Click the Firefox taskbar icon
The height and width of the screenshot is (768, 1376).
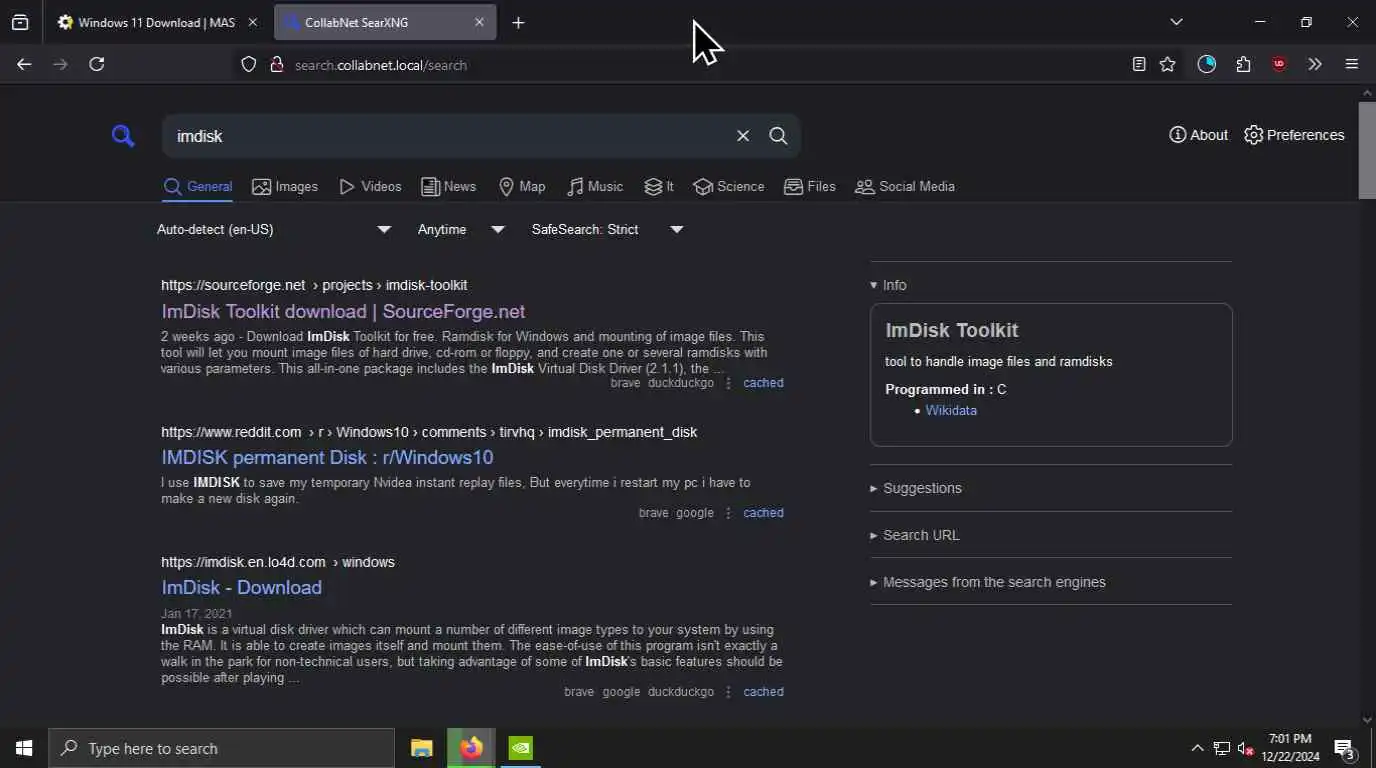pyautogui.click(x=471, y=748)
